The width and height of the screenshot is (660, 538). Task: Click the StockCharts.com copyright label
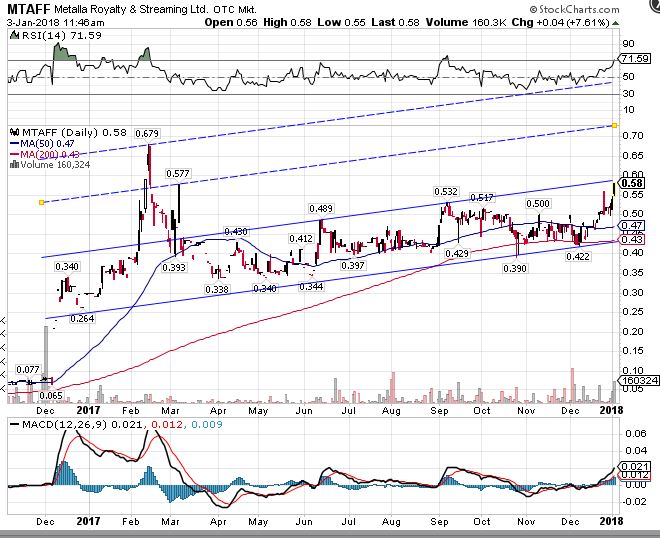574,9
